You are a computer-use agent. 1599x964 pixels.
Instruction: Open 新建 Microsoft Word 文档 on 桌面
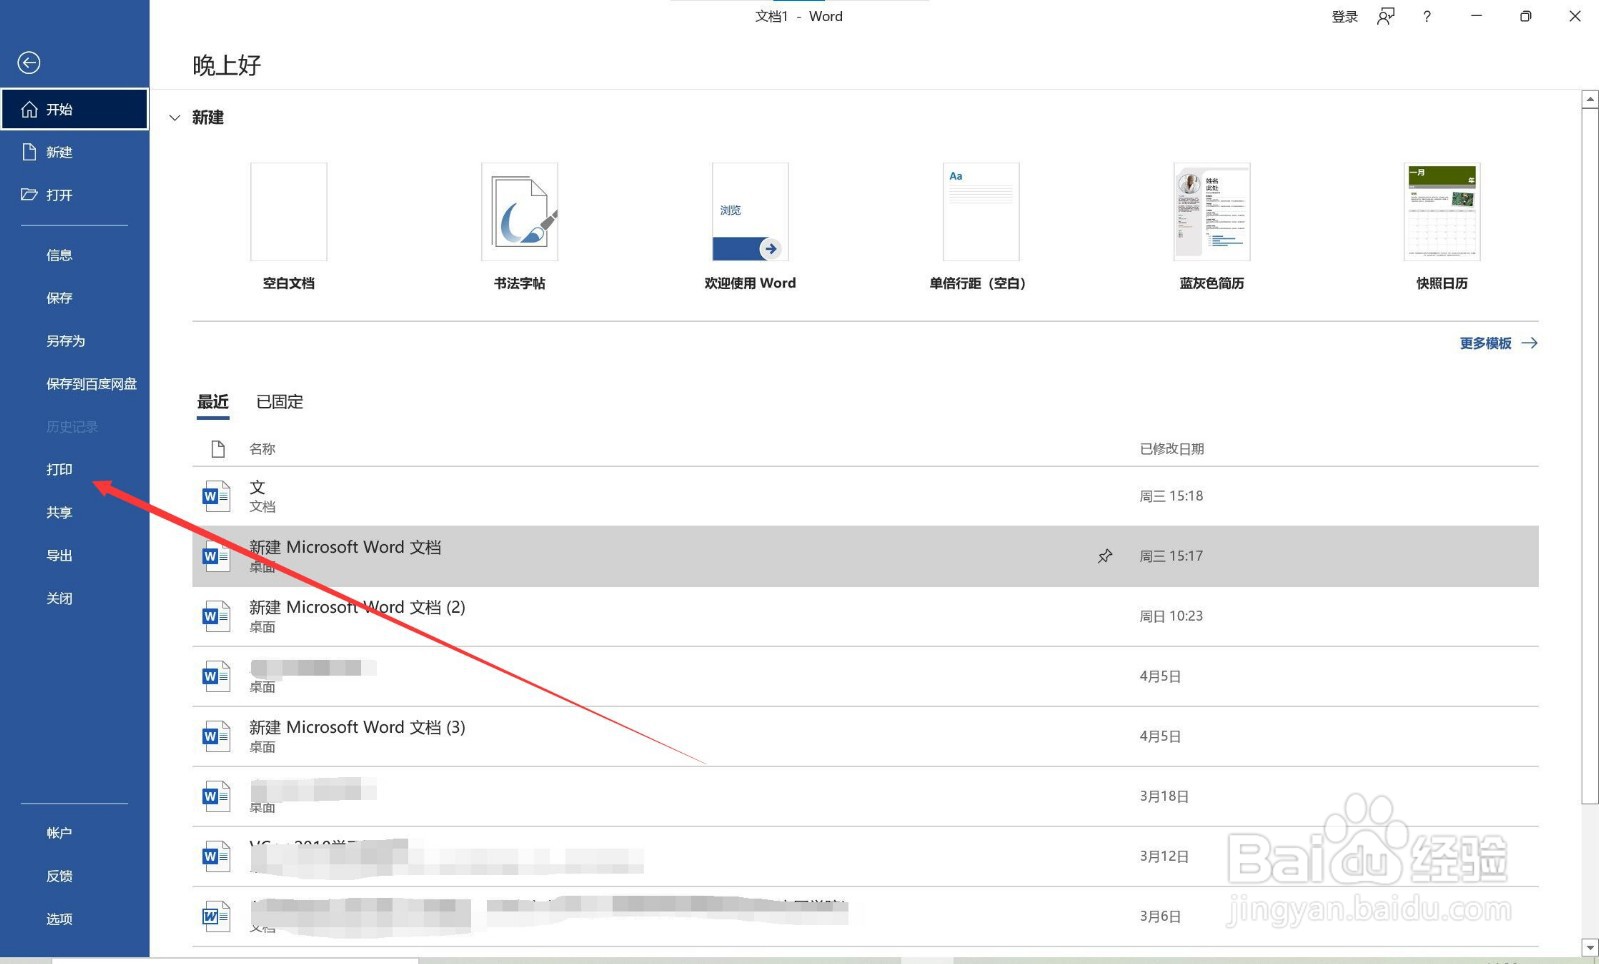click(x=865, y=556)
